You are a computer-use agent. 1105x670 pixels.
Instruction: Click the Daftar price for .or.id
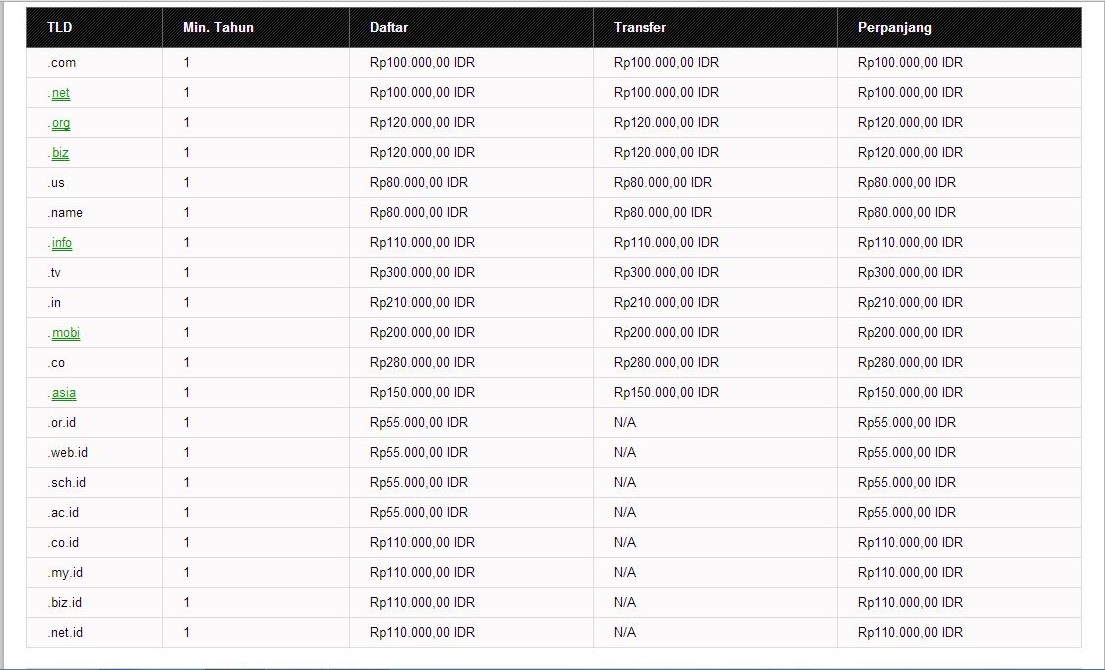point(419,423)
